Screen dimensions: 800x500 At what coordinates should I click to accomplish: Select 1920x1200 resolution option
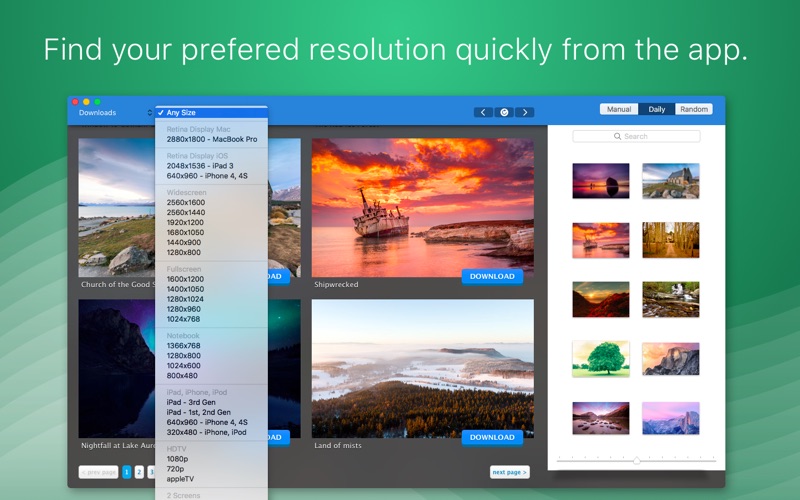(211, 222)
